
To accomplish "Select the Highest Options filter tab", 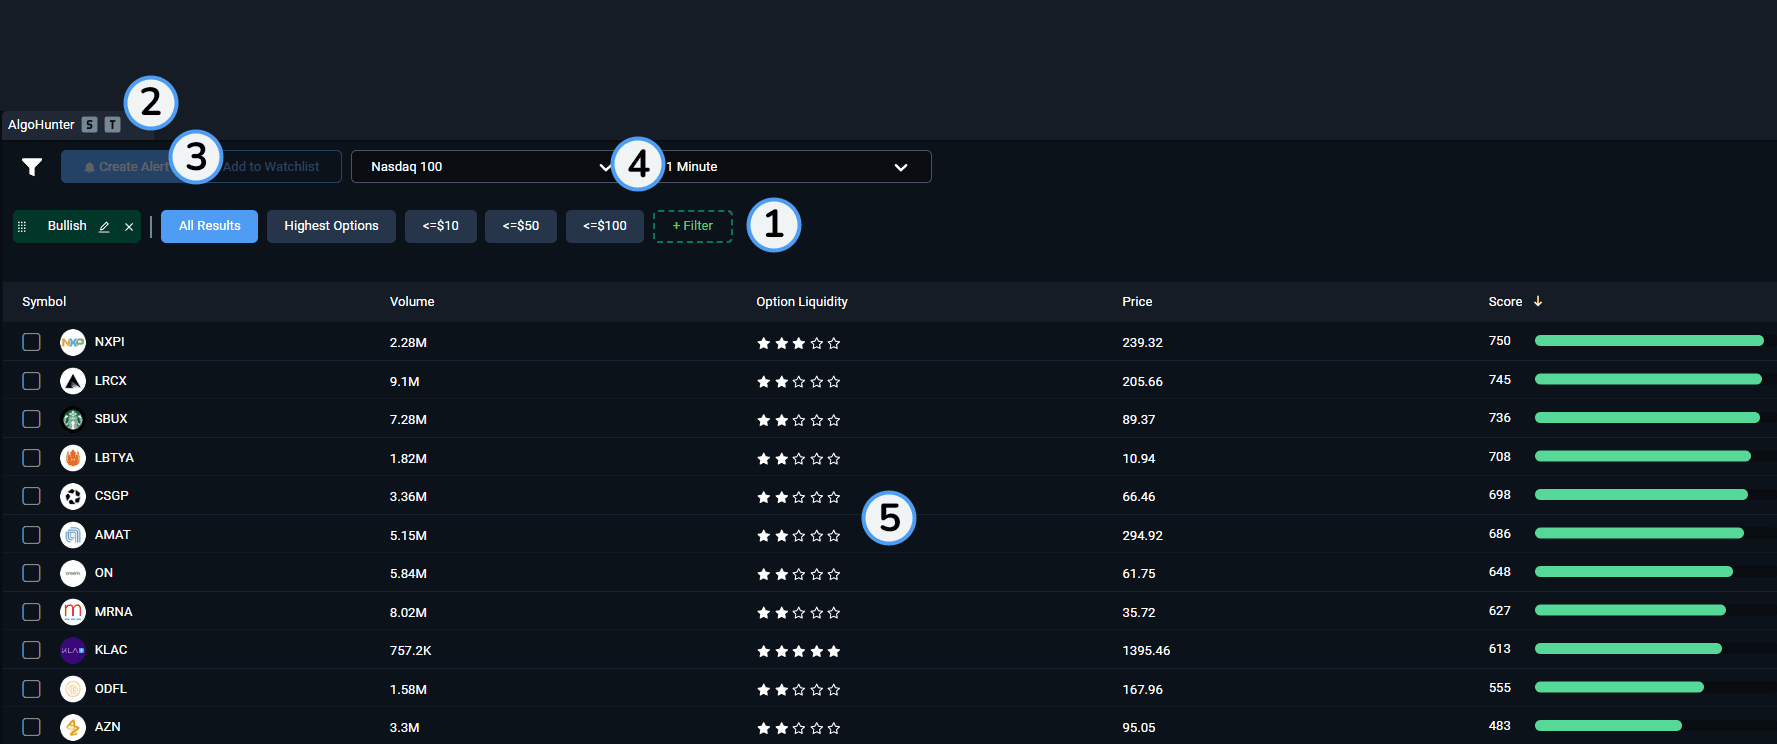I will pos(331,226).
